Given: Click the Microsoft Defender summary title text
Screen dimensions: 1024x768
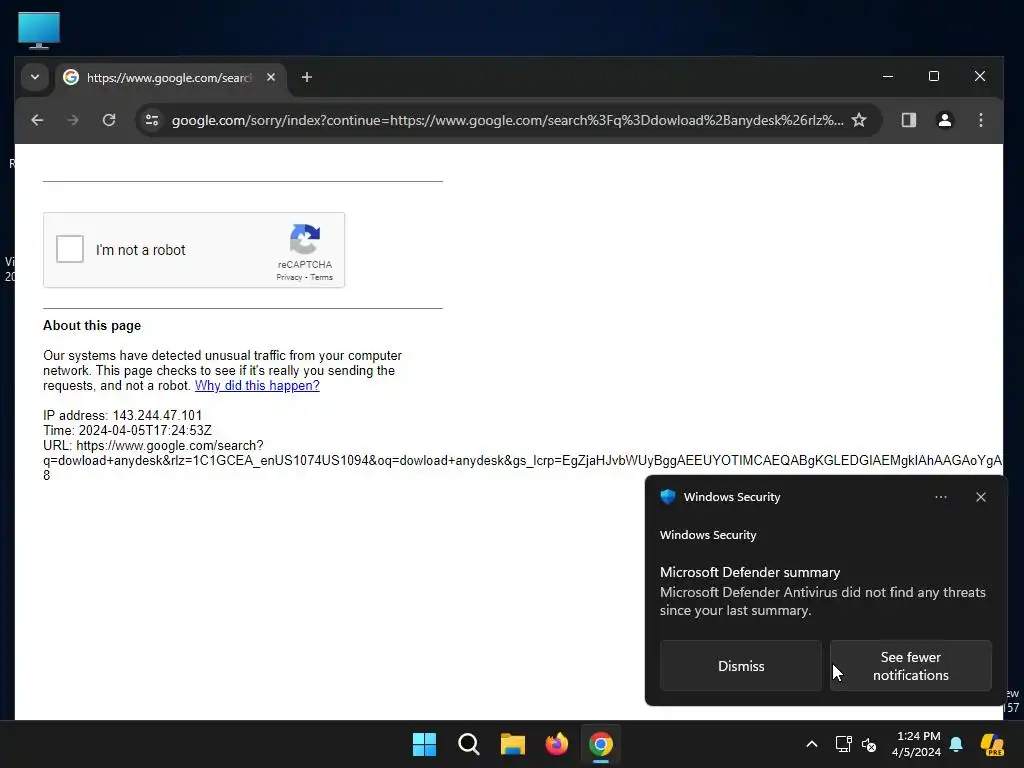Looking at the screenshot, I should [750, 572].
